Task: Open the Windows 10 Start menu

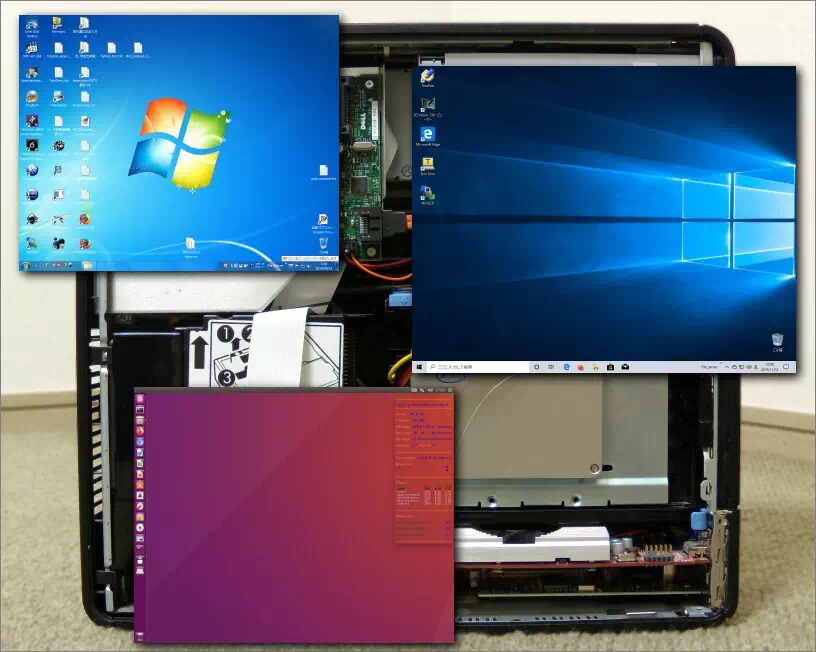Action: (x=421, y=365)
